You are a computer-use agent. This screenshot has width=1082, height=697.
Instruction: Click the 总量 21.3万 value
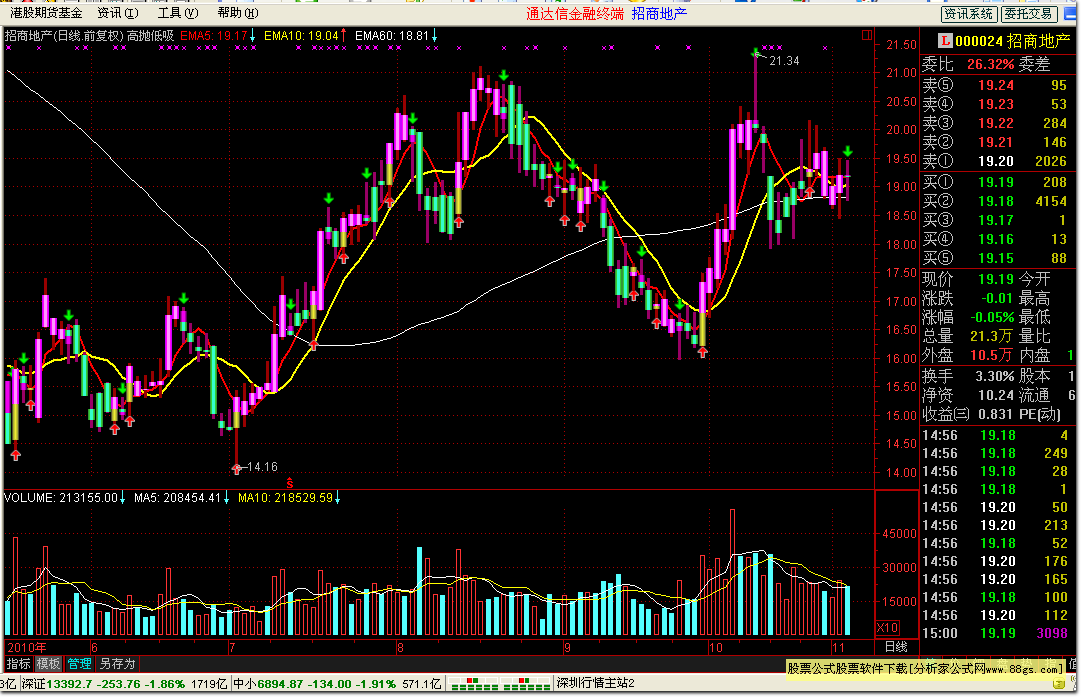[992, 336]
